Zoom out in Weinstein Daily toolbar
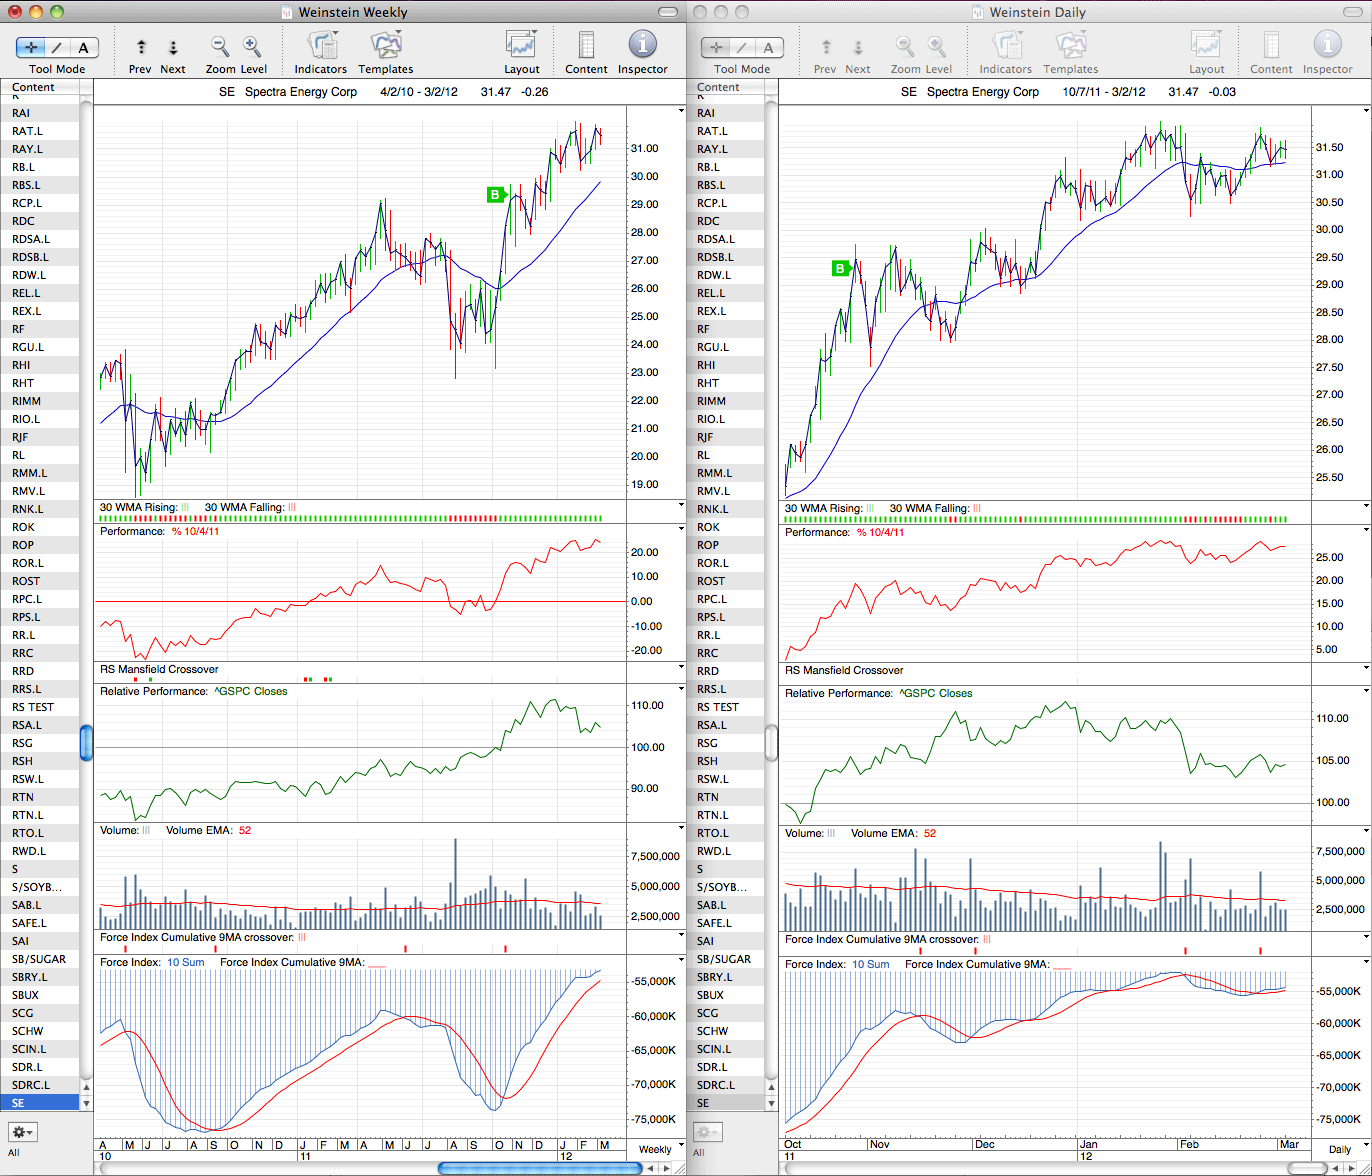Image resolution: width=1372 pixels, height=1176 pixels. click(x=905, y=46)
